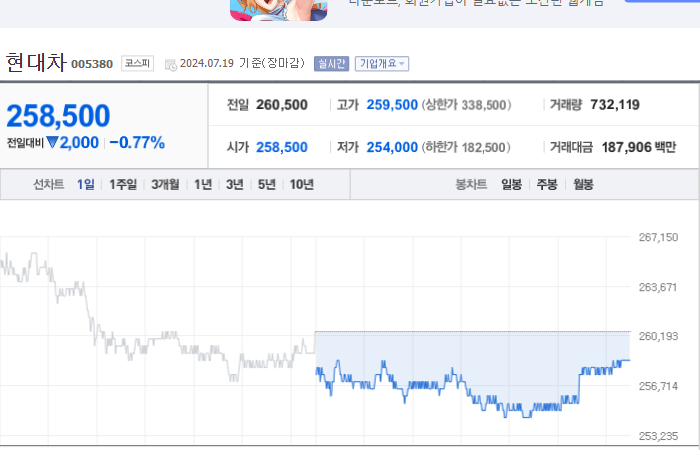This screenshot has width=700, height=450.
Task: Click the chart axis label 267,150
Action: [x=658, y=238]
